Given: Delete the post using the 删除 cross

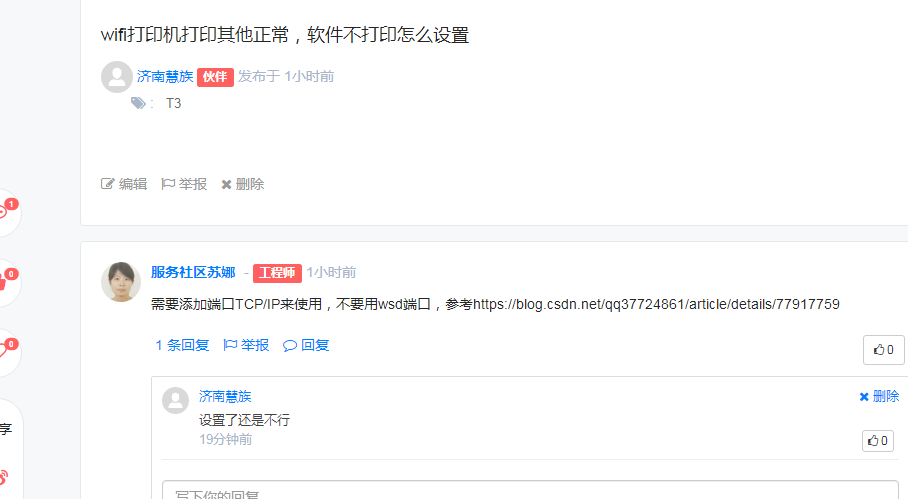Looking at the screenshot, I should coord(226,185).
